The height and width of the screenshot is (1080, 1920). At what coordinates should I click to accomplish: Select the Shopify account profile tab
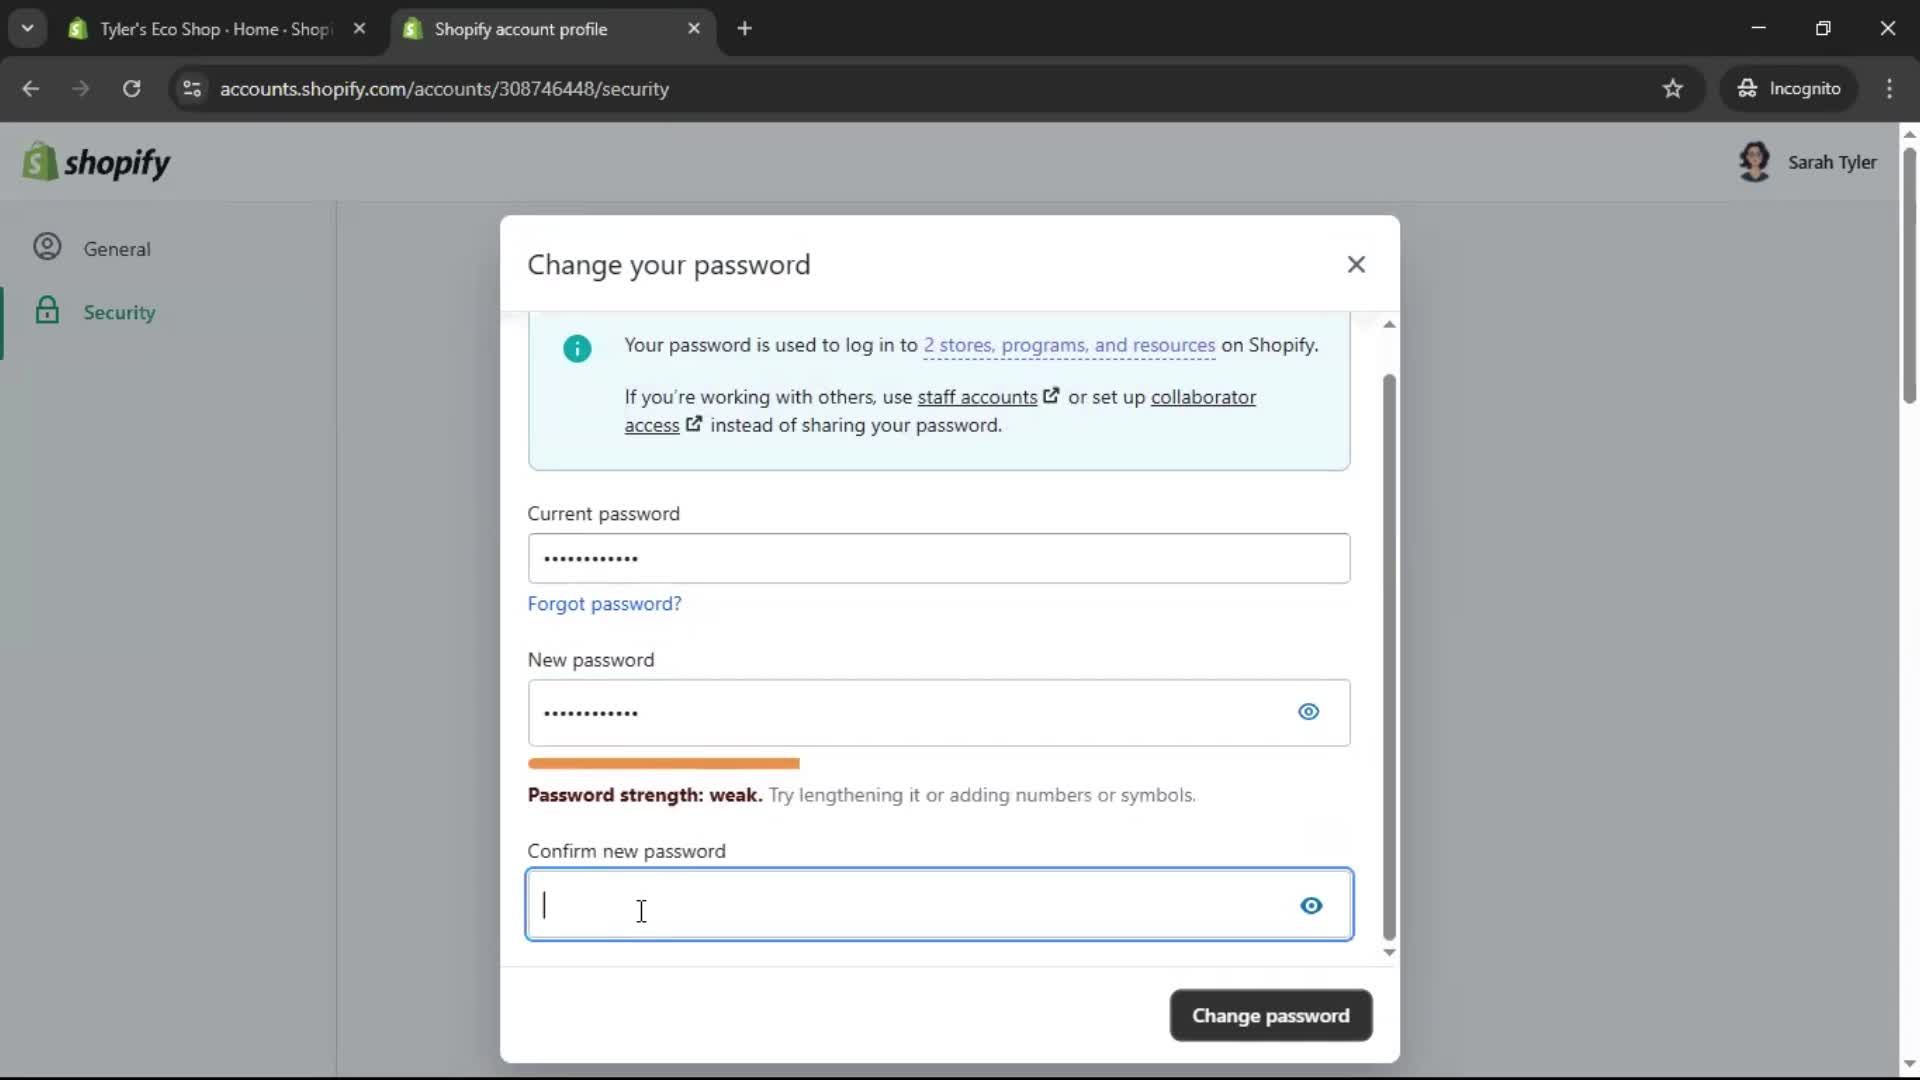[520, 28]
